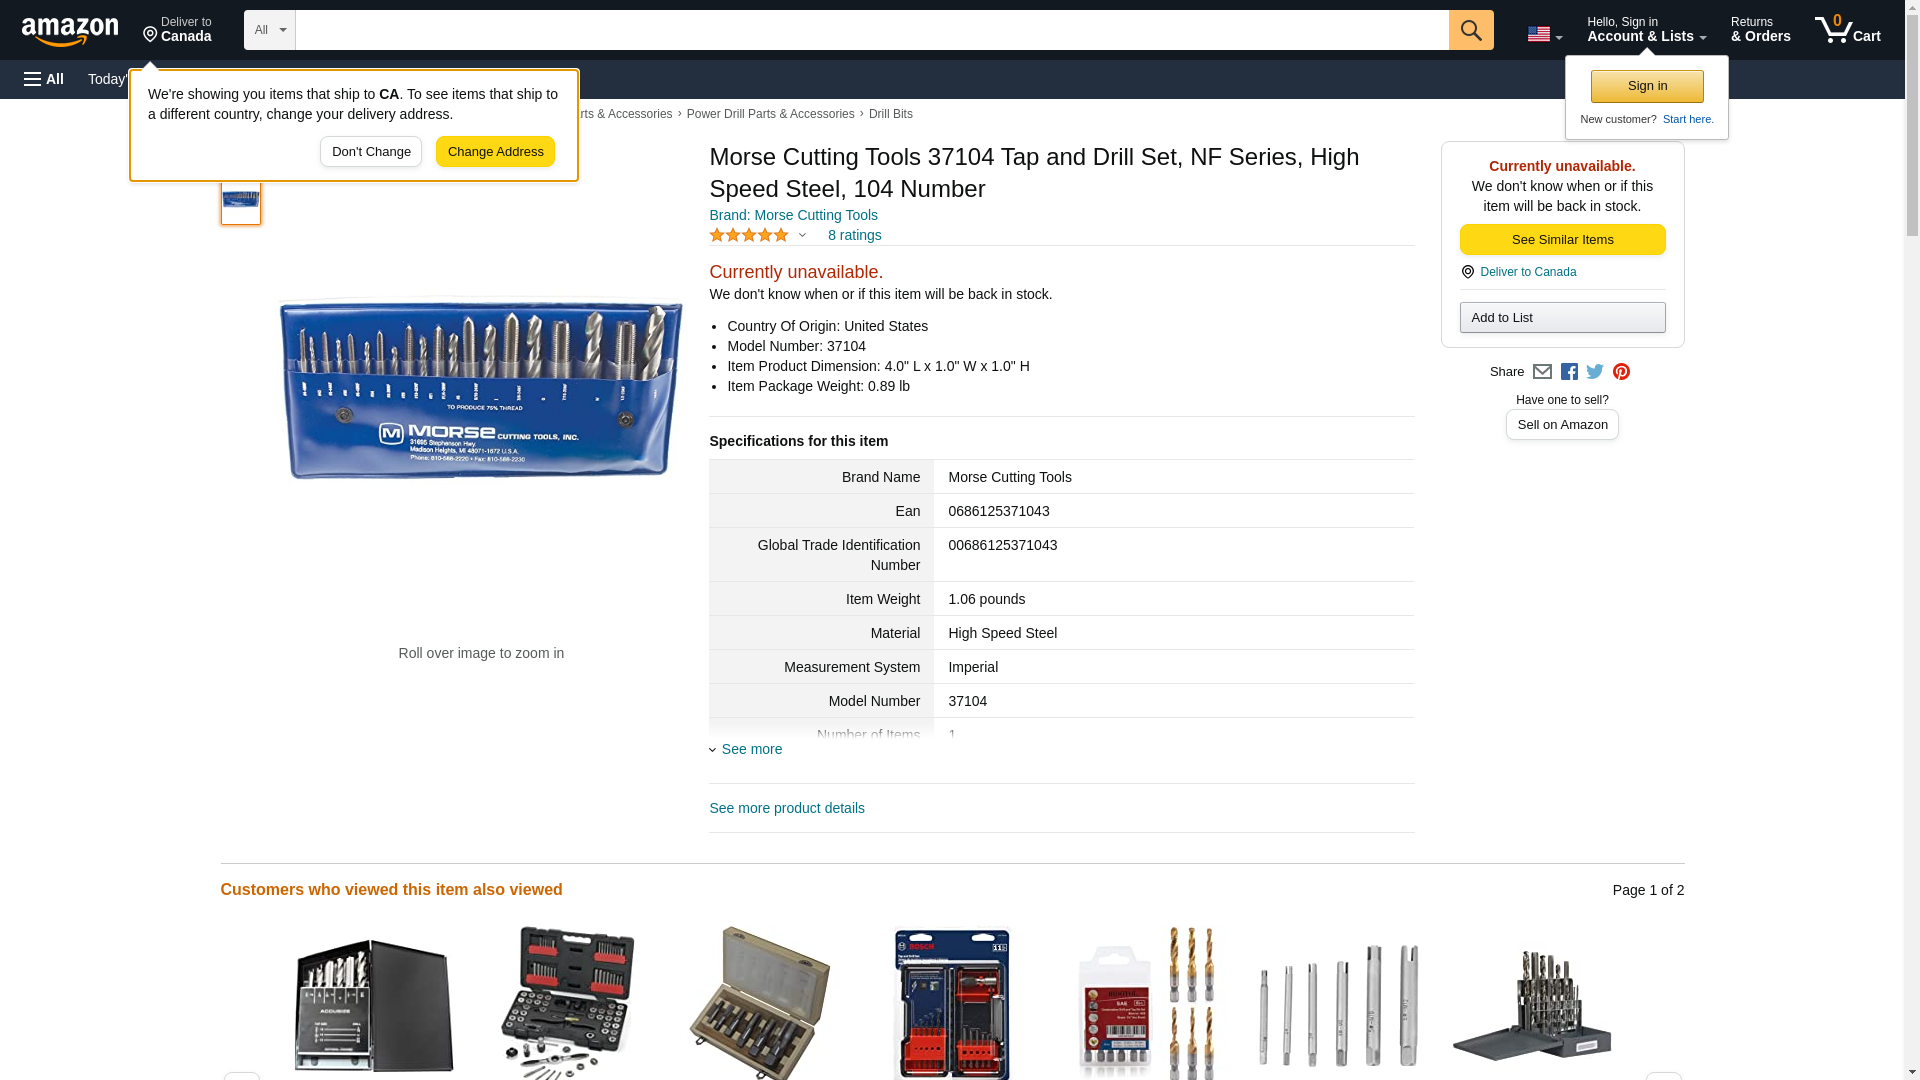This screenshot has height=1080, width=1920.
Task: Open the cart icon
Action: [x=1847, y=30]
